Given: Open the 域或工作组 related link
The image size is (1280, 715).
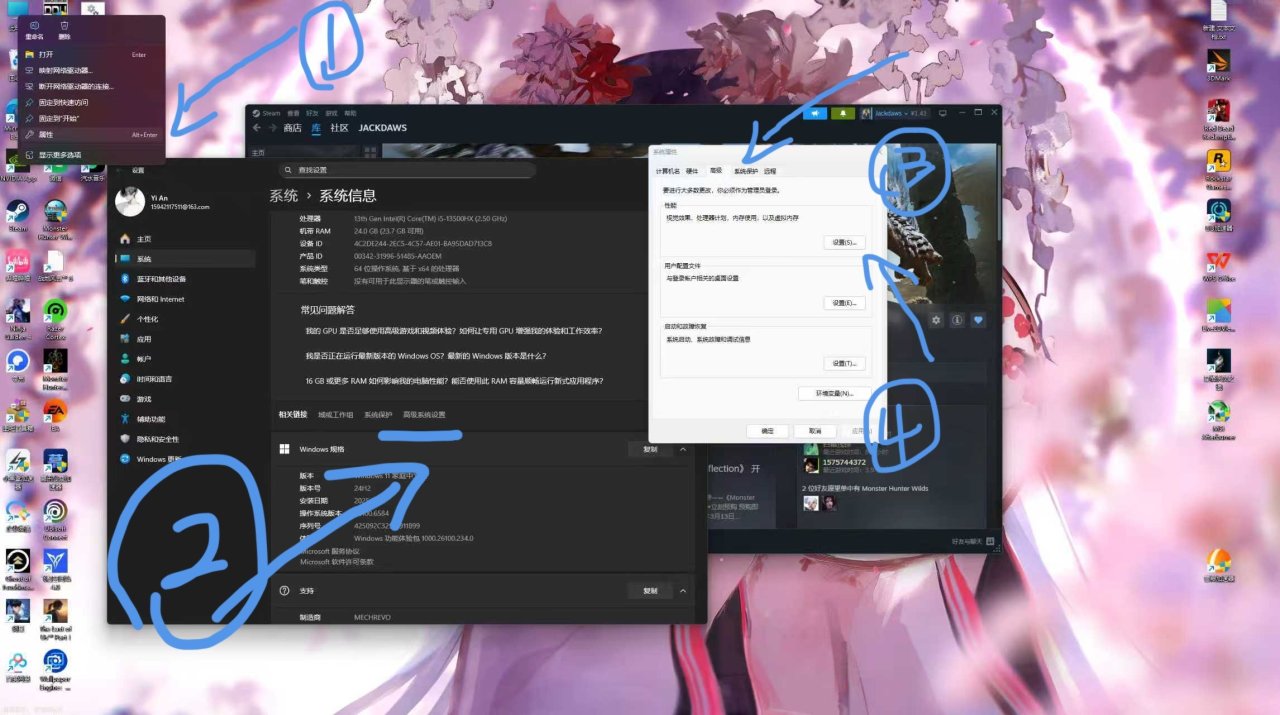Looking at the screenshot, I should (336, 414).
